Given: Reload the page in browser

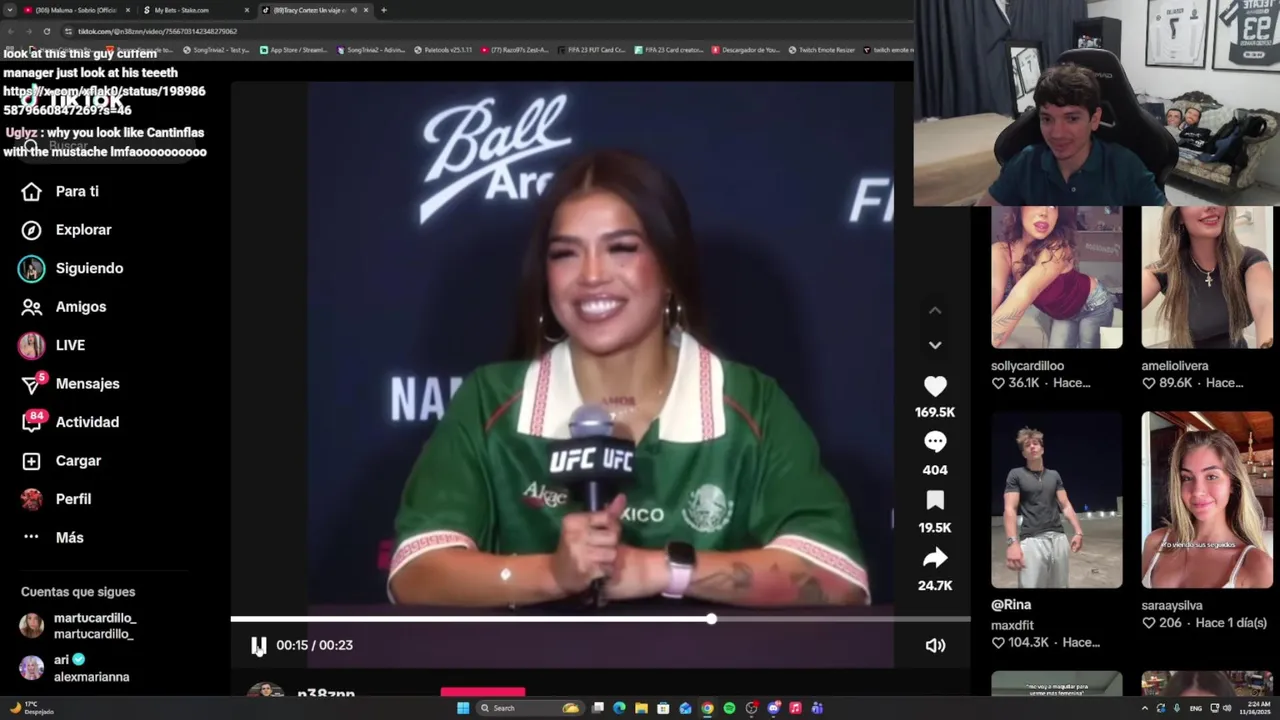Looking at the screenshot, I should click(x=46, y=31).
